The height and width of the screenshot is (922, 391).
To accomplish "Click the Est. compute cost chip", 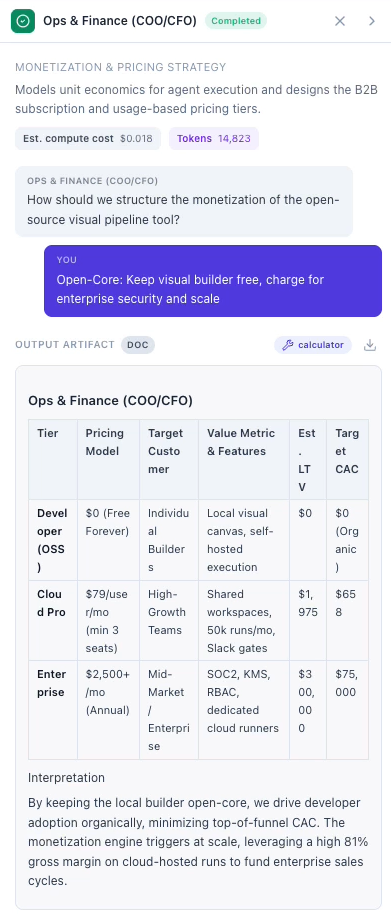I will pos(88,139).
